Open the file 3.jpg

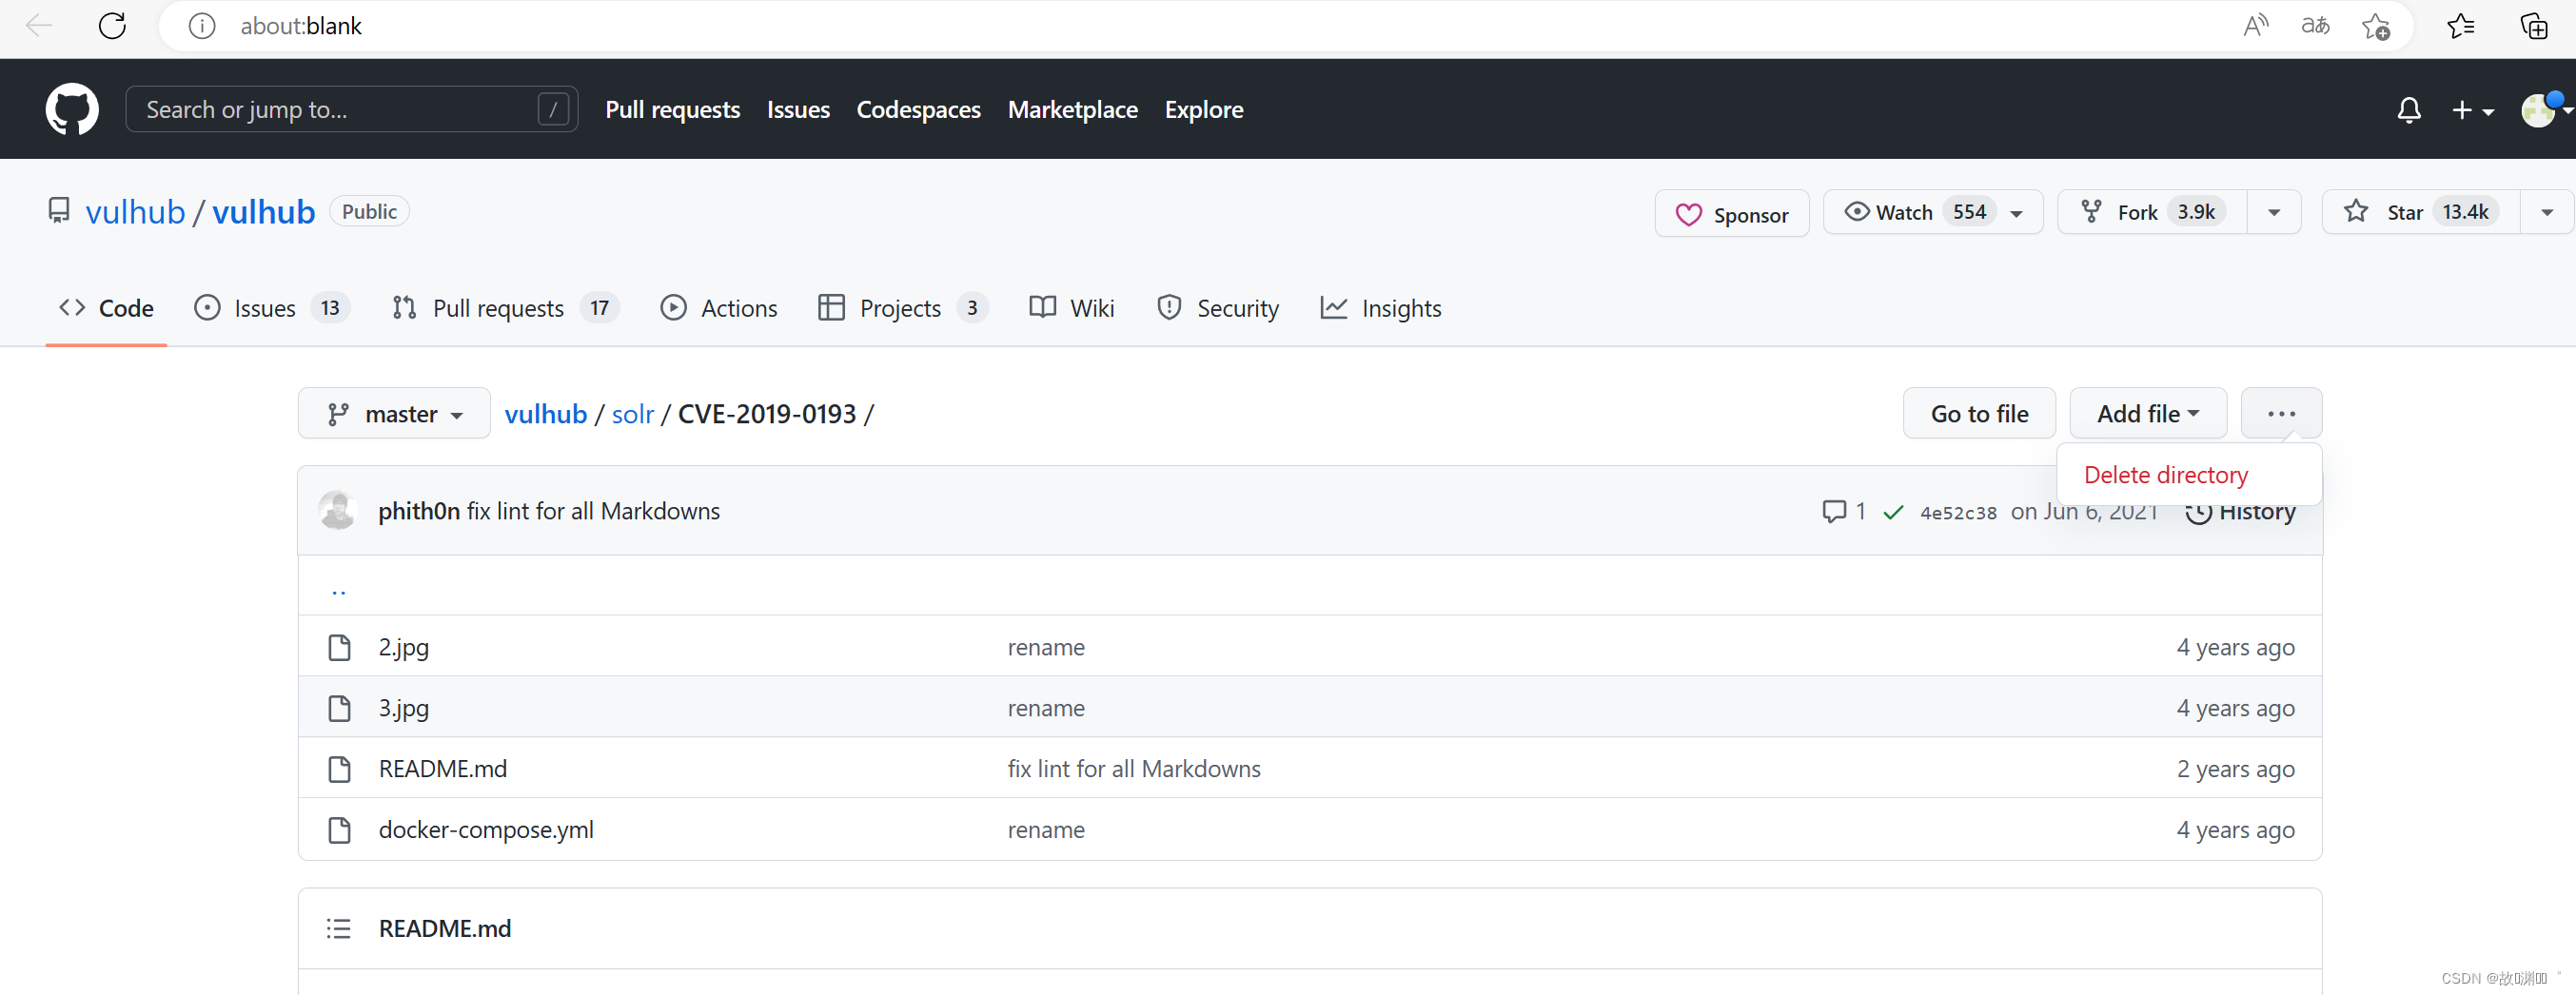(x=403, y=708)
